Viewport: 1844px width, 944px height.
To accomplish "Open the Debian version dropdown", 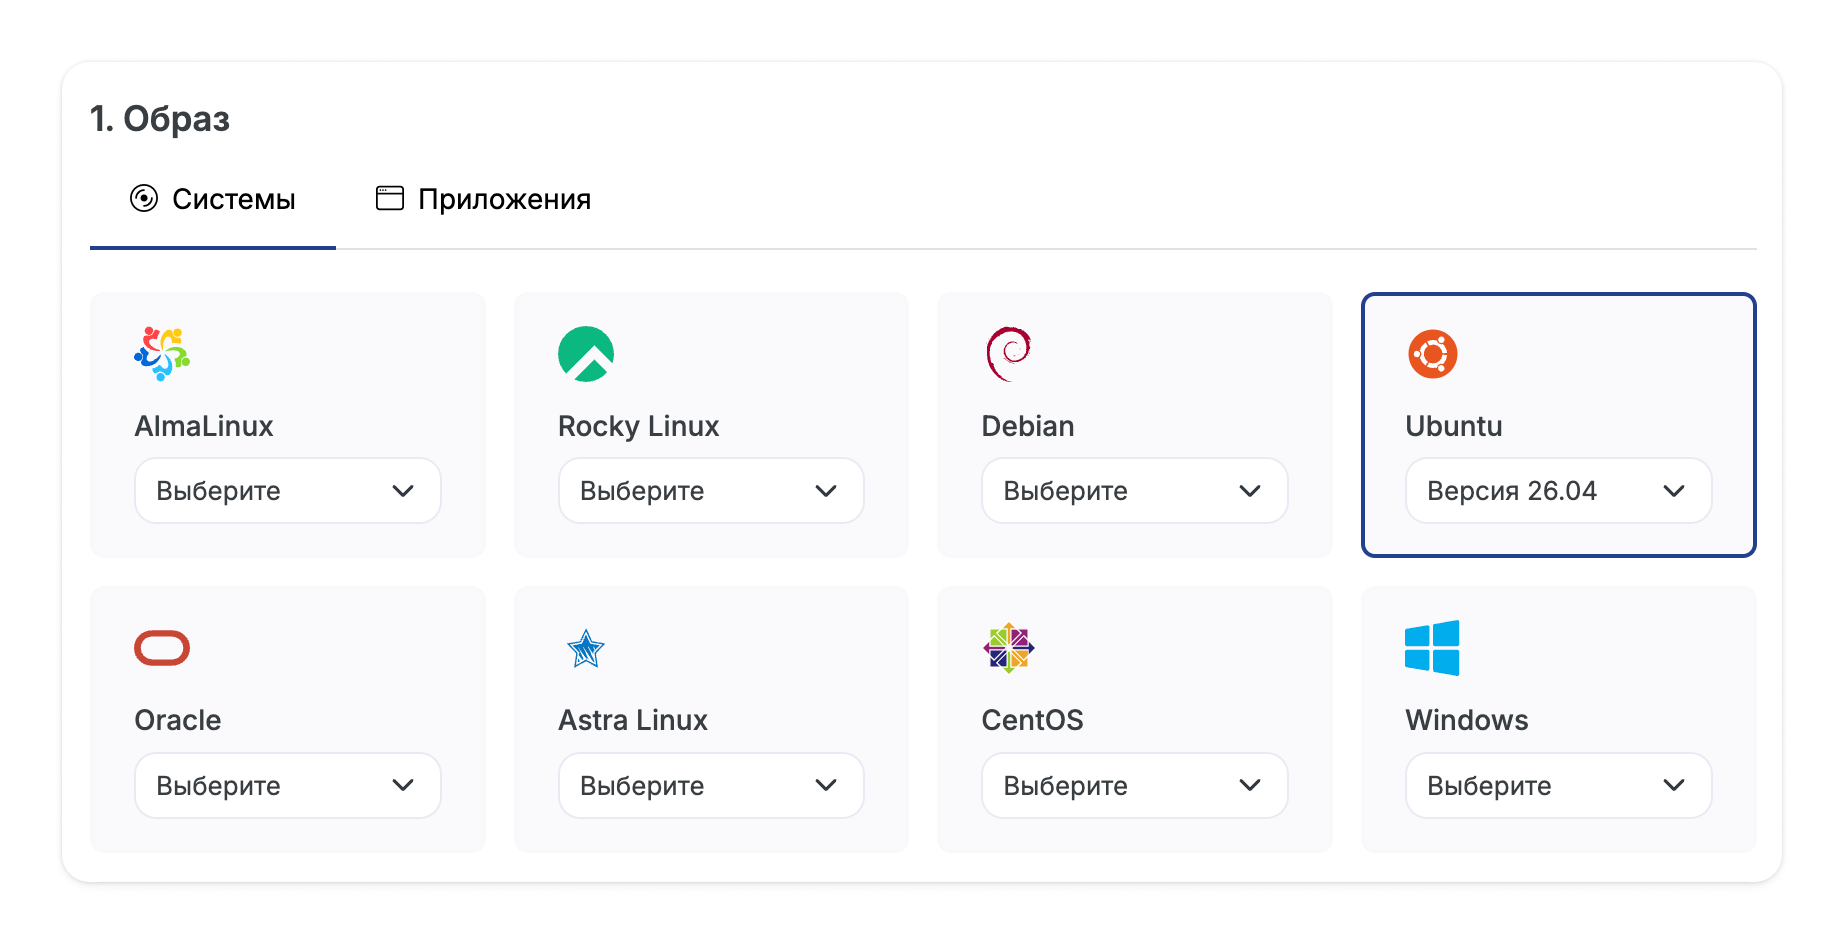I will tap(1135, 491).
